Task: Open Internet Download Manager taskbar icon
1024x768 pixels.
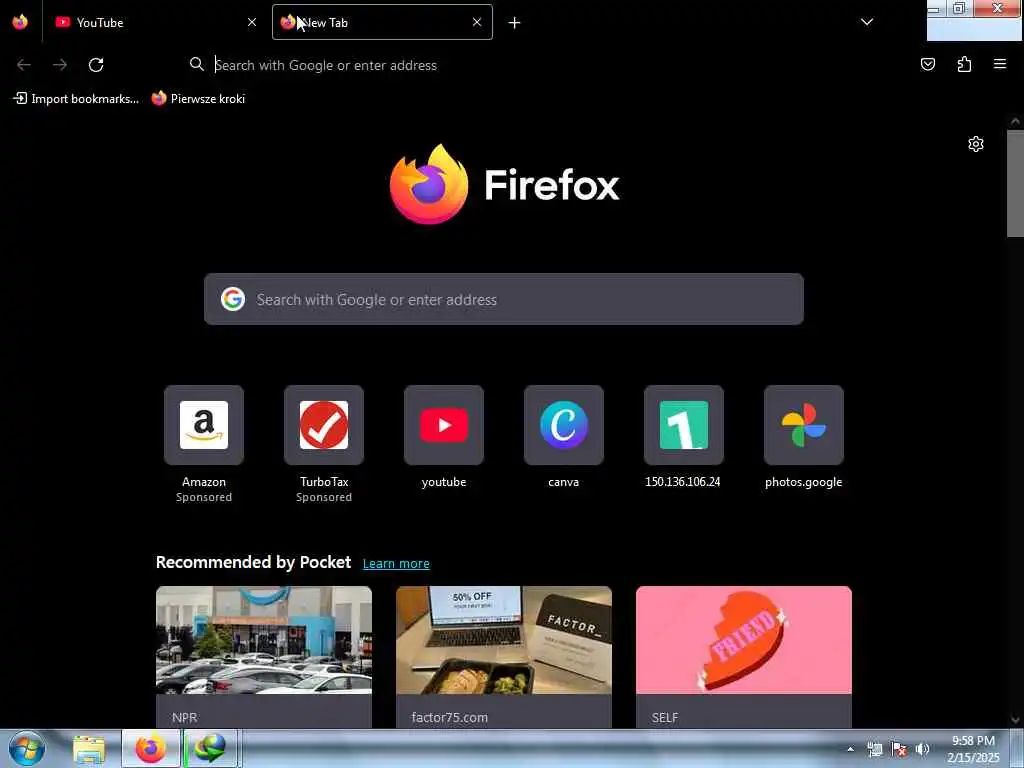Action: click(210, 749)
